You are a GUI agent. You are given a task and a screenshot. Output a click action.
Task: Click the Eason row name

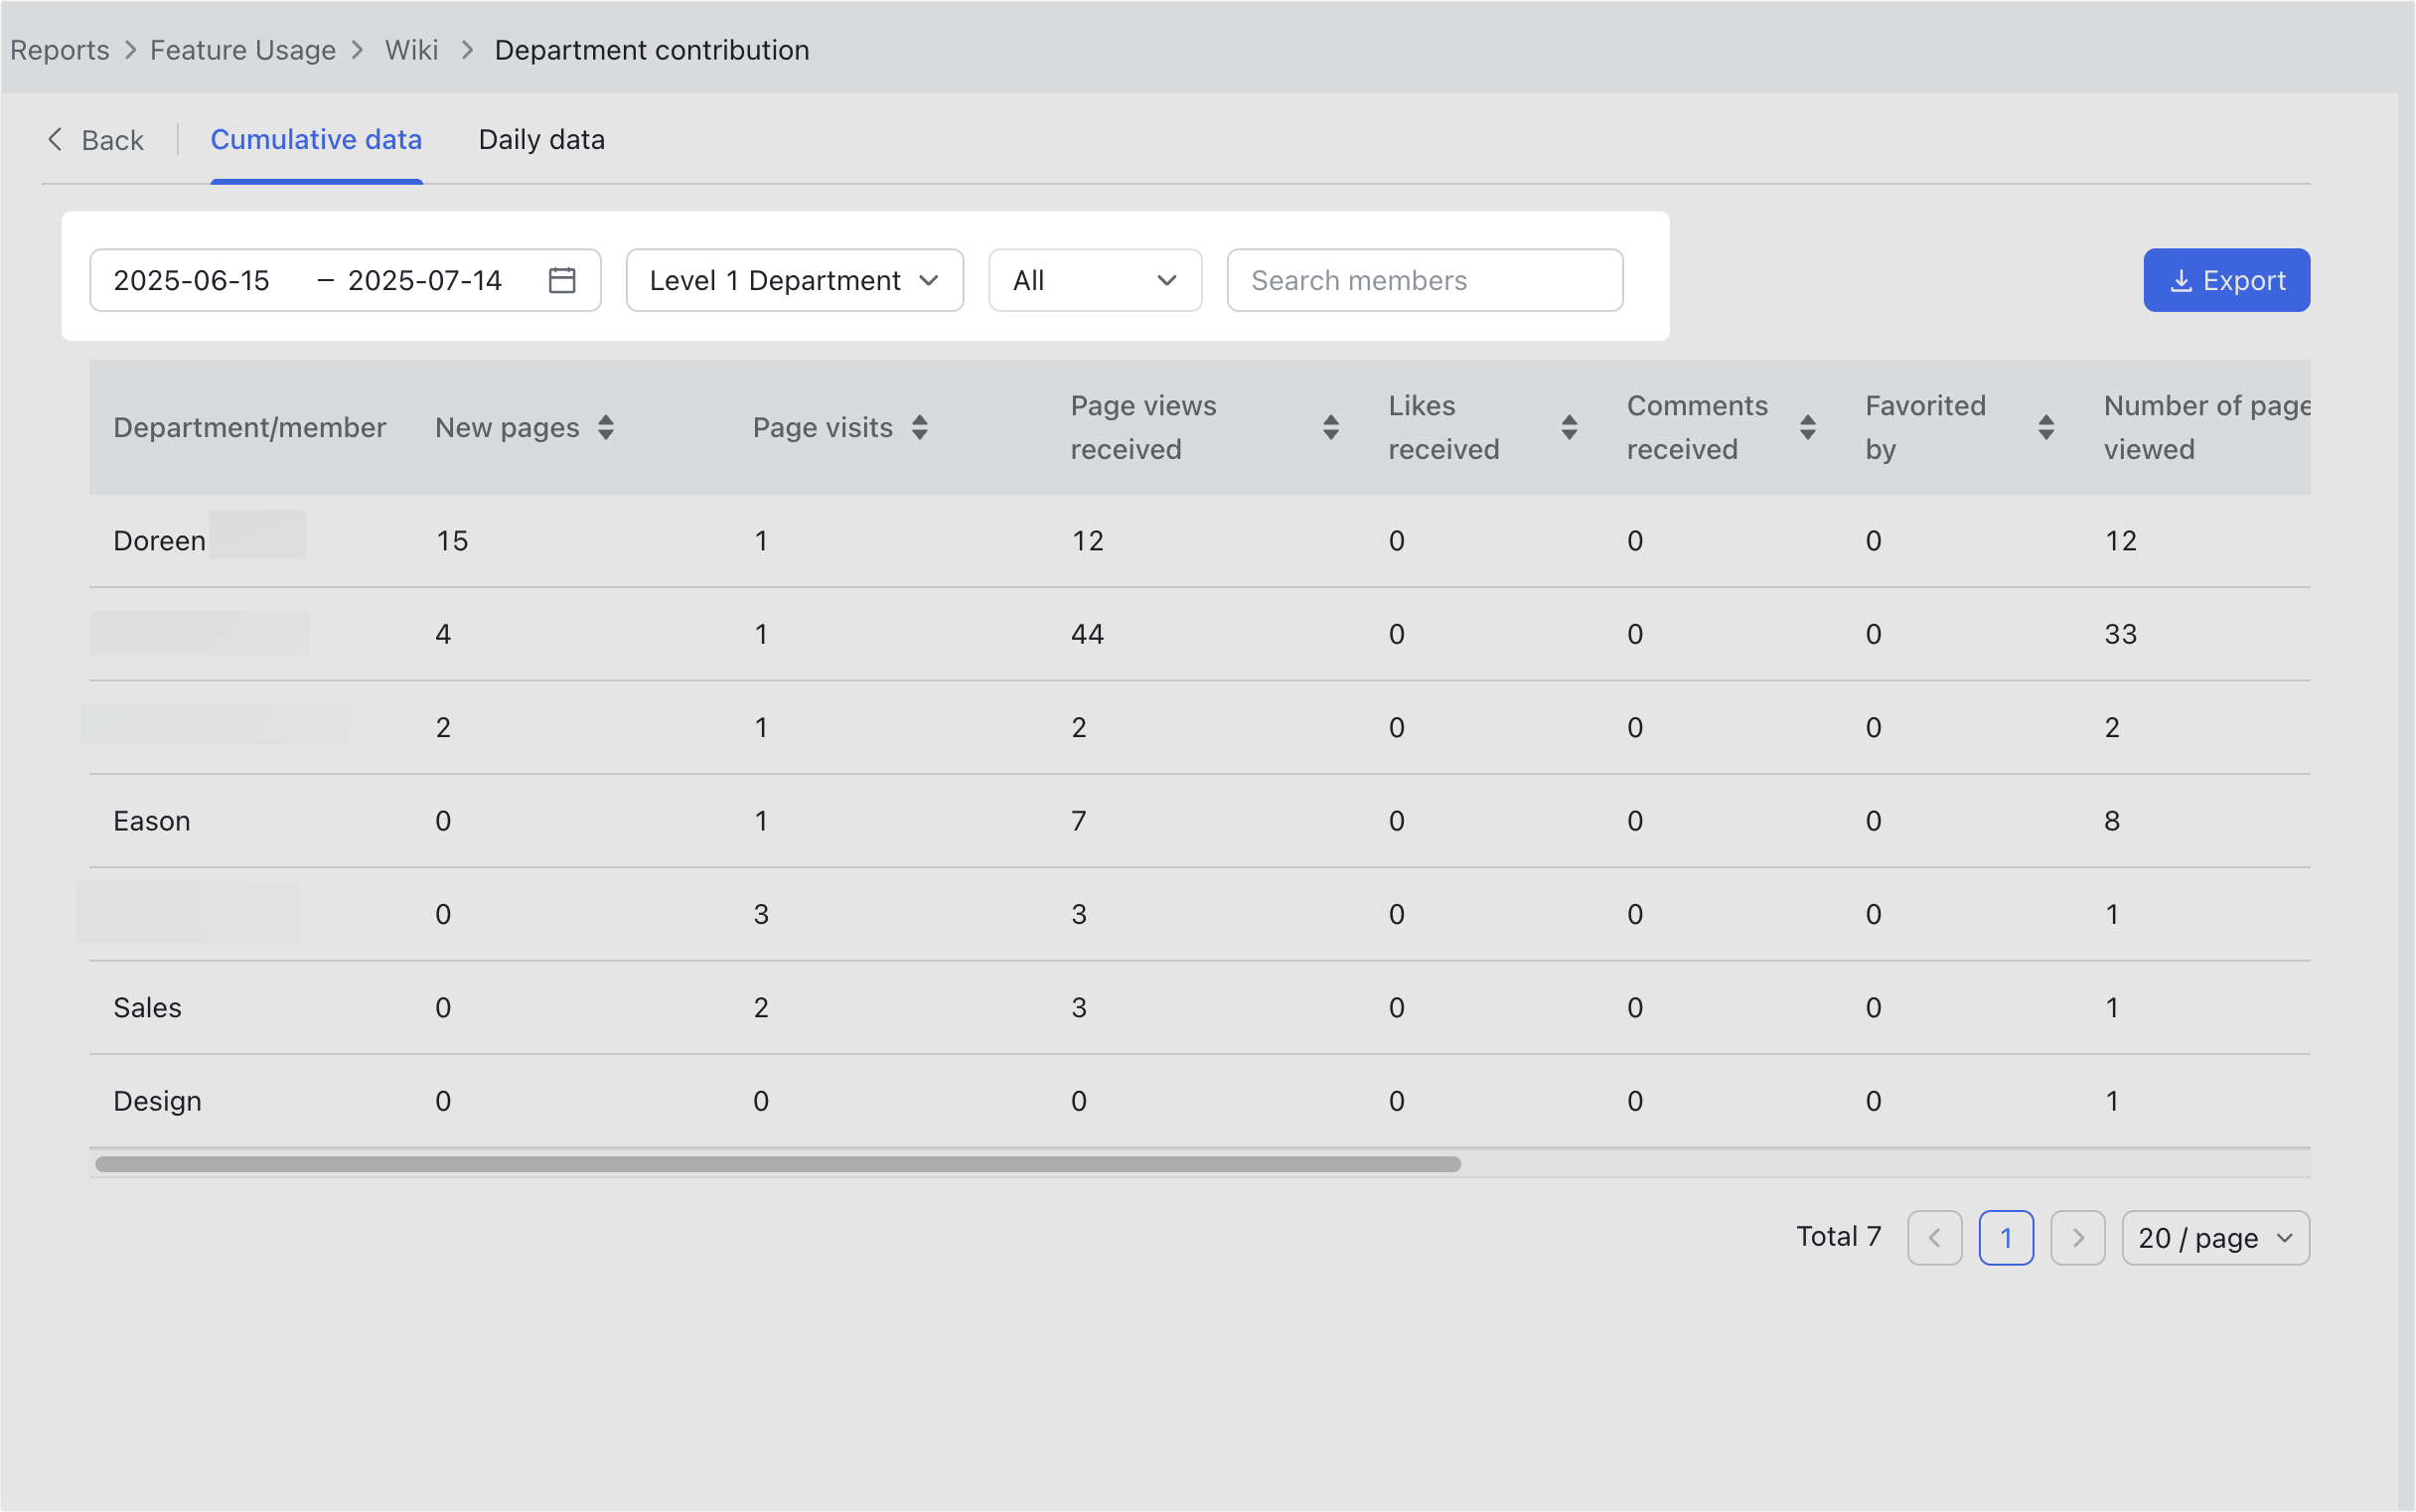tap(151, 821)
